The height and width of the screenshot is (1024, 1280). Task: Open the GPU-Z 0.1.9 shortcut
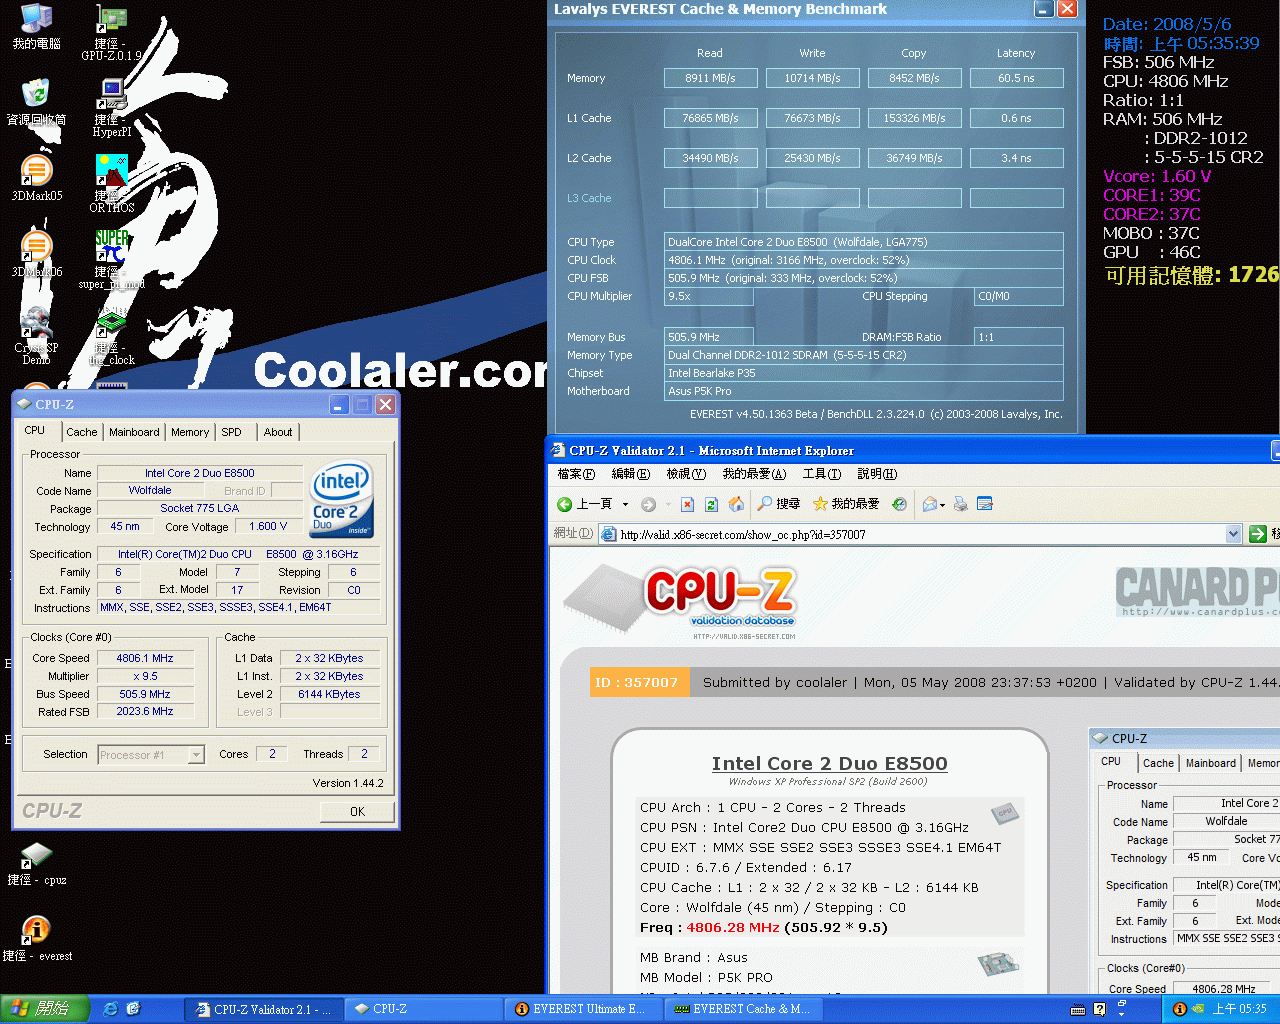[112, 32]
